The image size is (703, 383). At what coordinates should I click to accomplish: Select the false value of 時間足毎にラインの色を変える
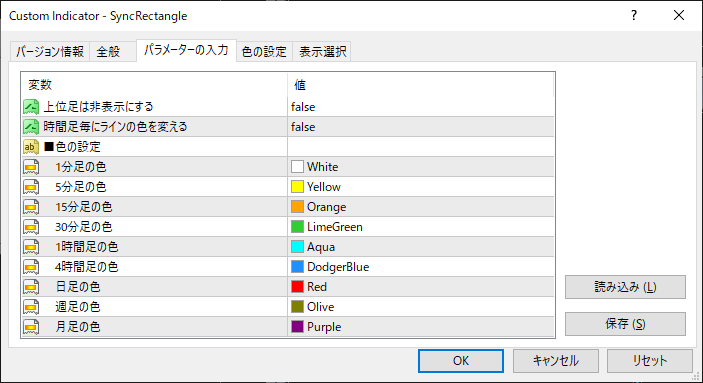point(303,127)
